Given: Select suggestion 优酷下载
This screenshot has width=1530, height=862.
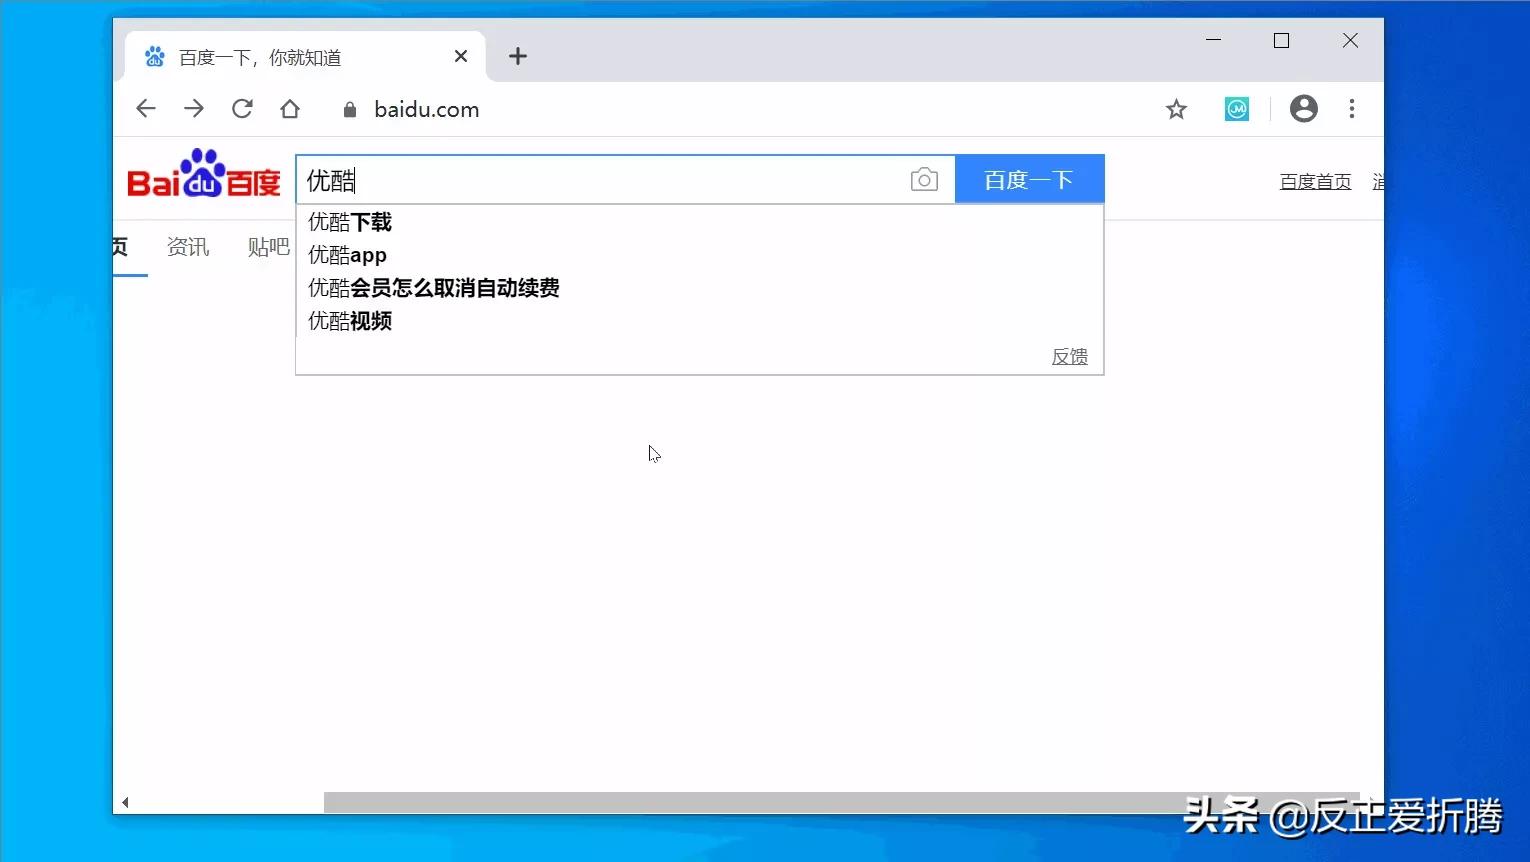Looking at the screenshot, I should 700,222.
